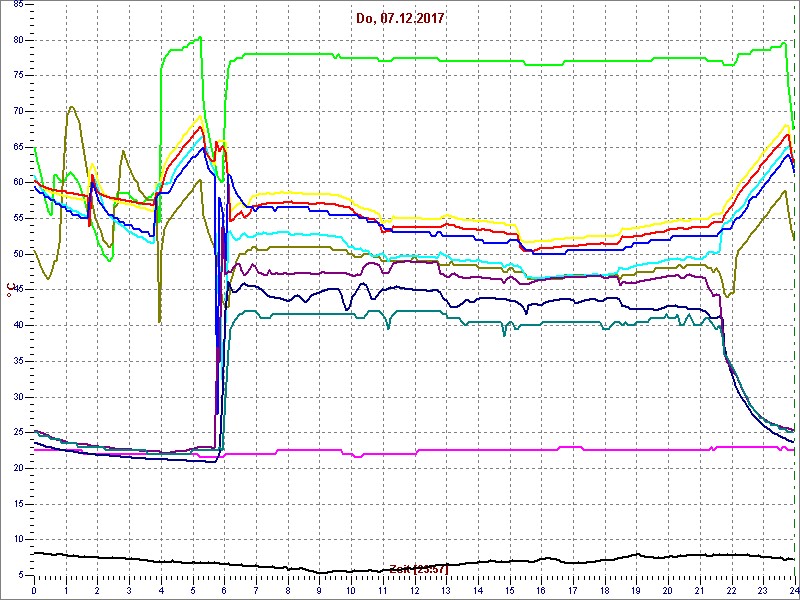Viewport: 800px width, 600px height.
Task: Click the 35 label on the temperature axis
Action: 18,361
